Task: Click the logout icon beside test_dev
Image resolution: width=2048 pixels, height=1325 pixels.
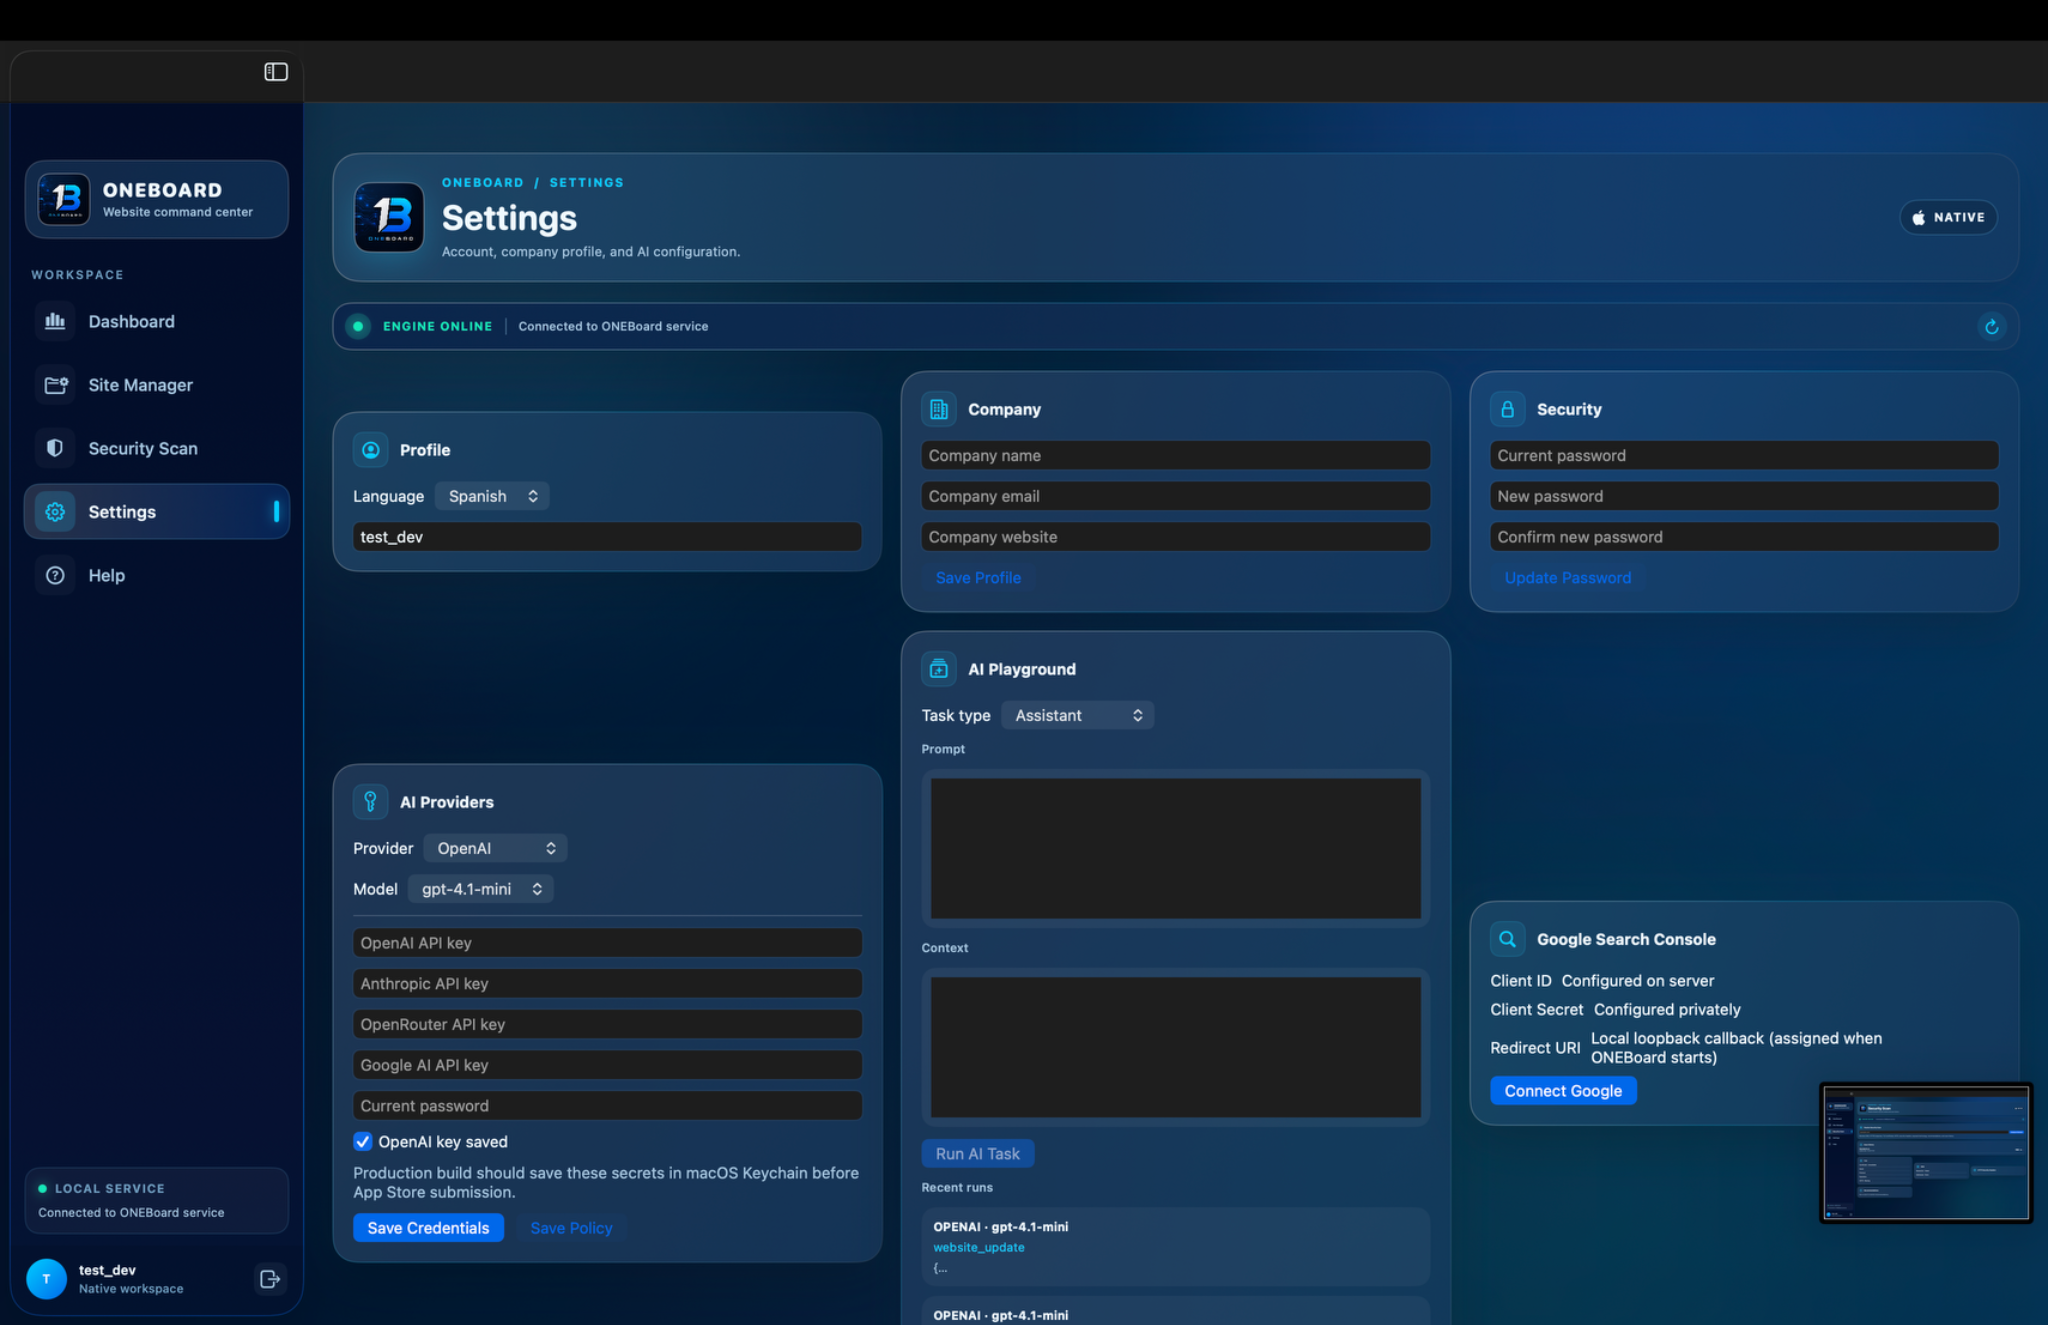Action: point(269,1279)
